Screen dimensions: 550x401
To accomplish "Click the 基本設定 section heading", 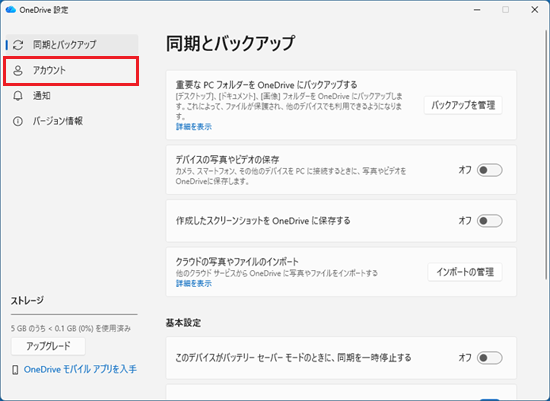I will click(x=183, y=323).
